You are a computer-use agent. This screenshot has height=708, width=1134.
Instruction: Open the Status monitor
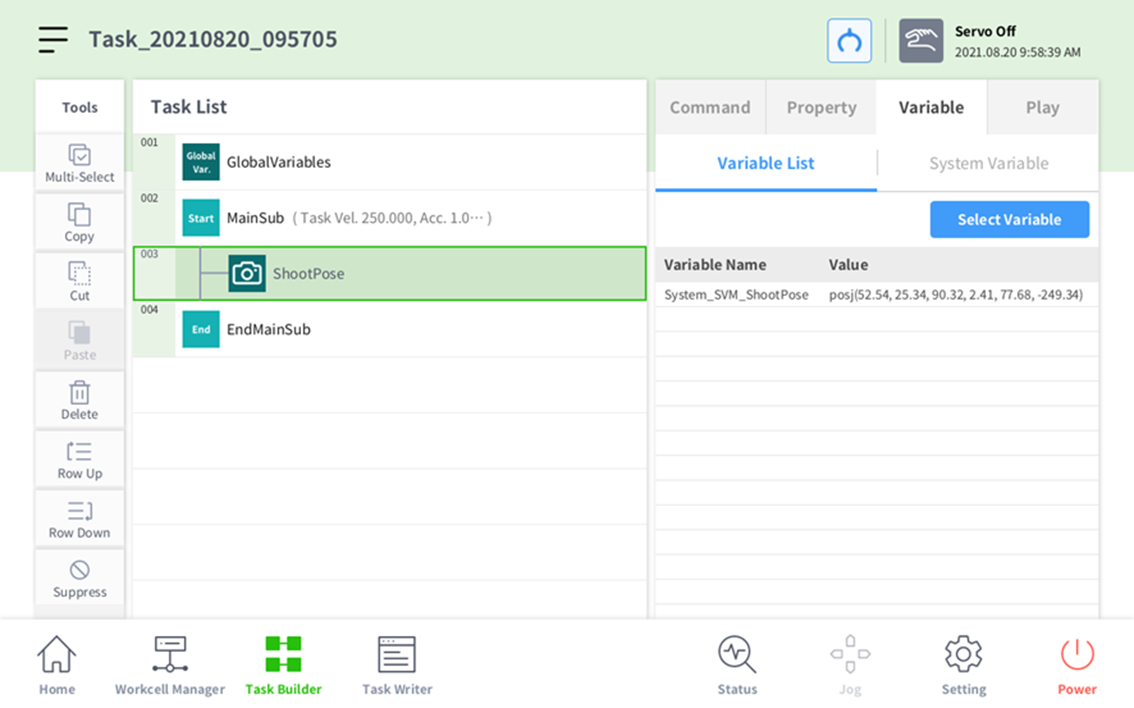coord(737,665)
